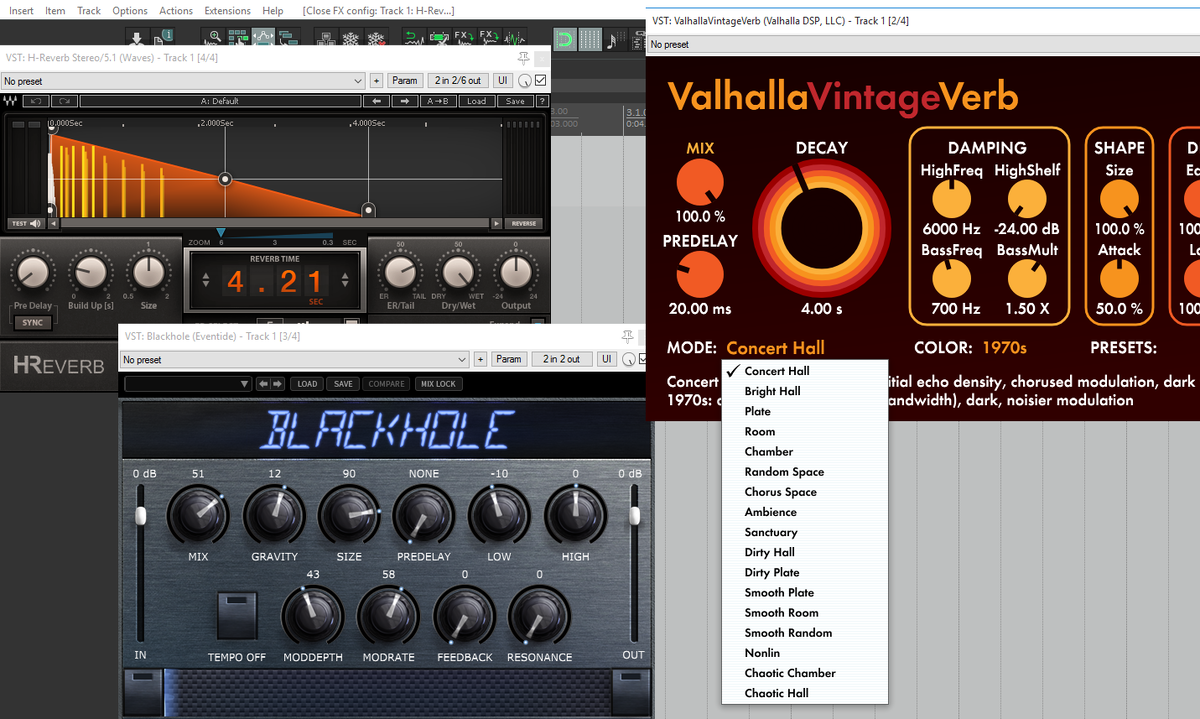Click Blackhole LOAD button
This screenshot has width=1200, height=719.
coord(308,383)
